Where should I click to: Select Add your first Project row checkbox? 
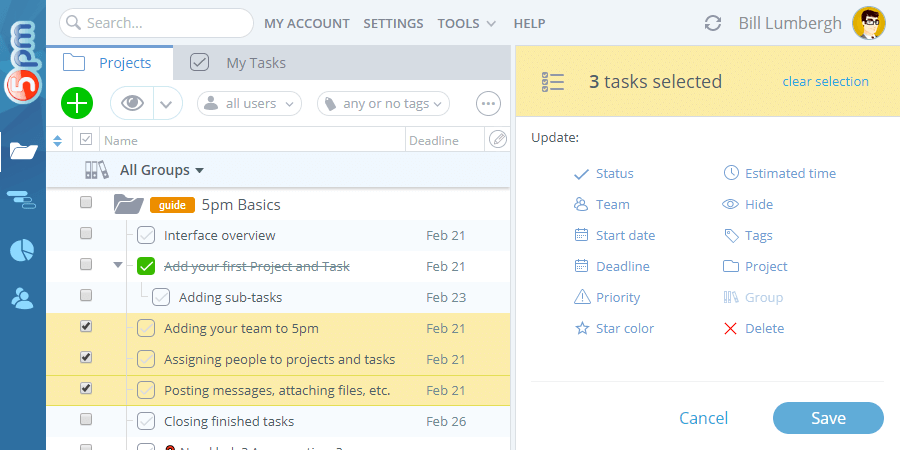pos(86,264)
